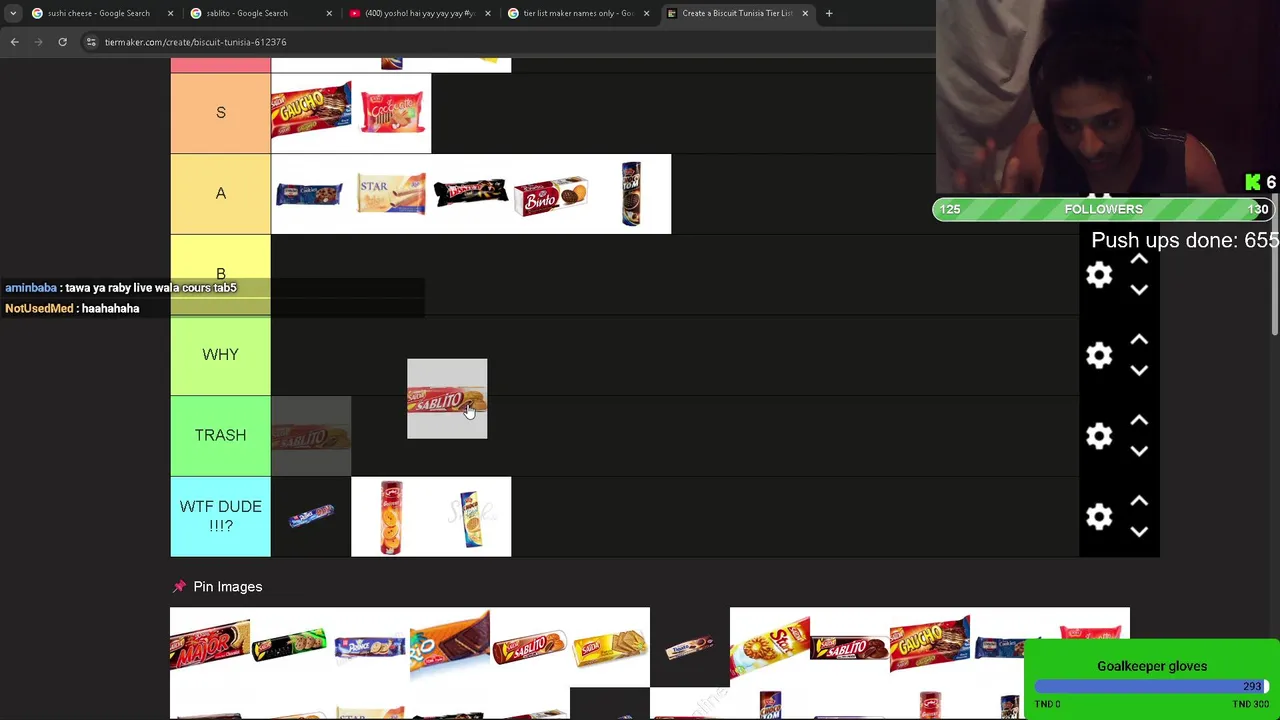Close the YouTube tab
Viewport: 1280px width, 720px height.
point(488,13)
